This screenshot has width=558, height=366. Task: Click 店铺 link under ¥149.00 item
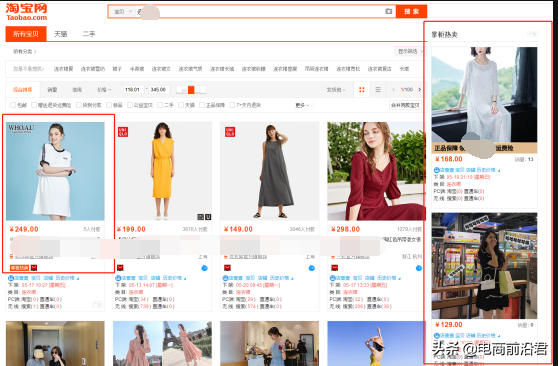(x=262, y=278)
